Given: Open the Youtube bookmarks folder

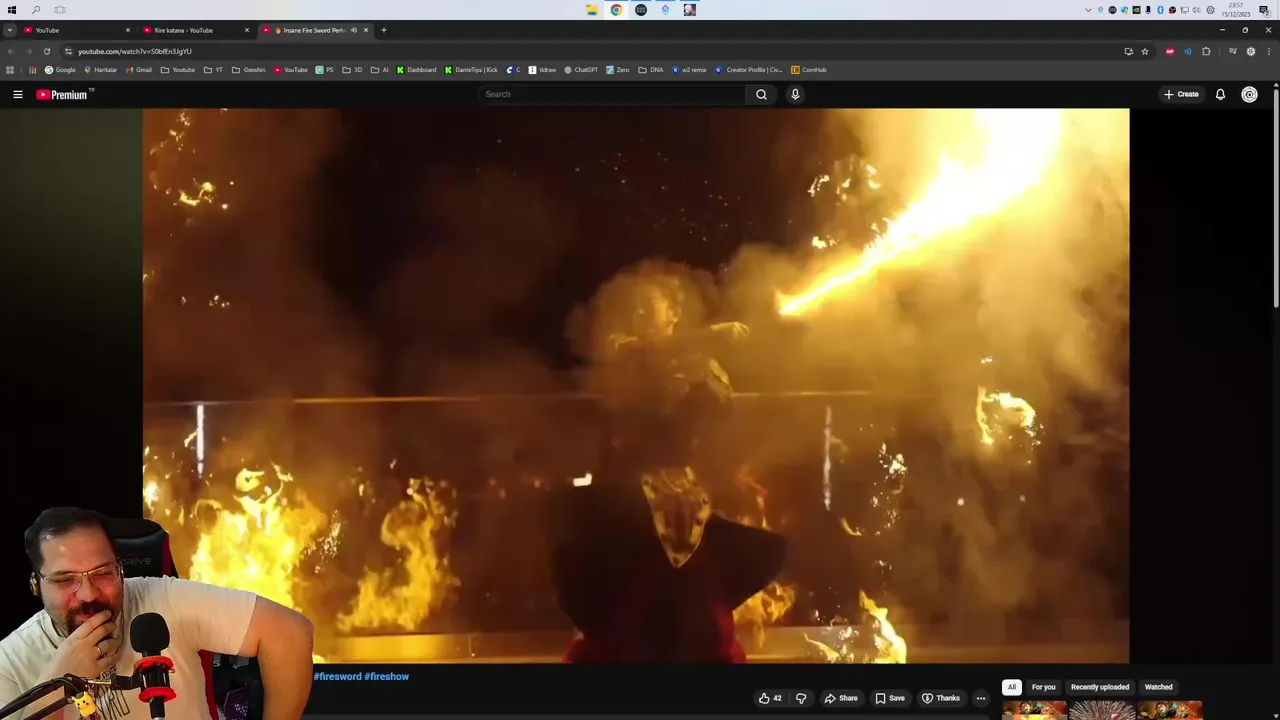Looking at the screenshot, I should [x=178, y=70].
